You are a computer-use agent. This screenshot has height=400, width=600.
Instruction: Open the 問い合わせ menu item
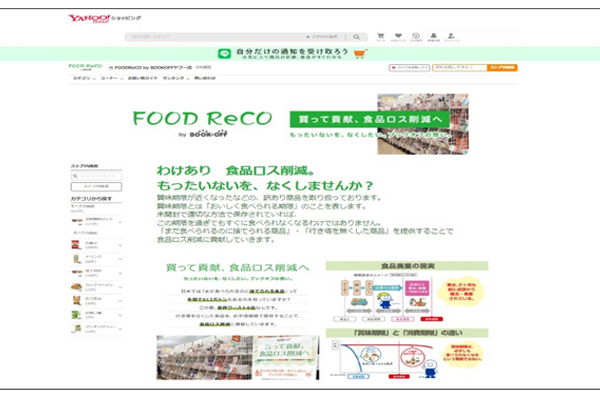tap(205, 78)
